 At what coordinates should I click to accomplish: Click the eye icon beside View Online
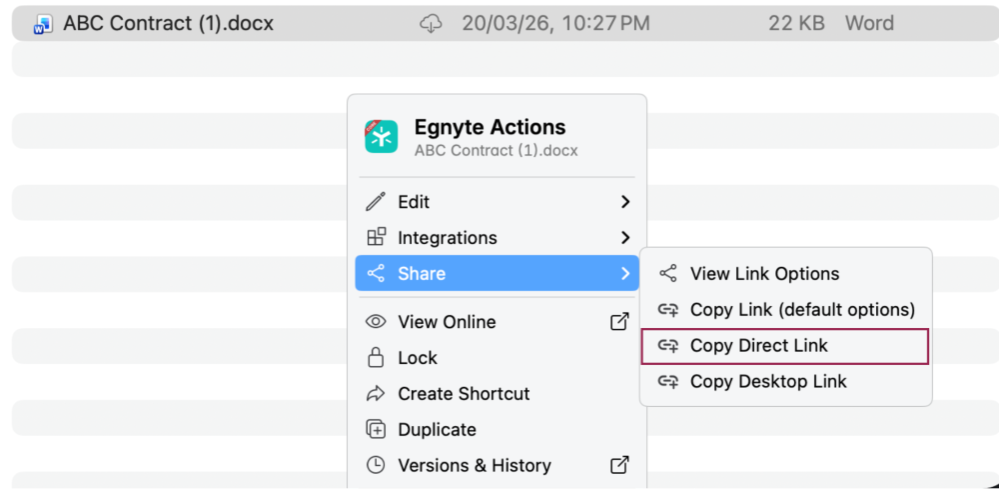point(376,322)
